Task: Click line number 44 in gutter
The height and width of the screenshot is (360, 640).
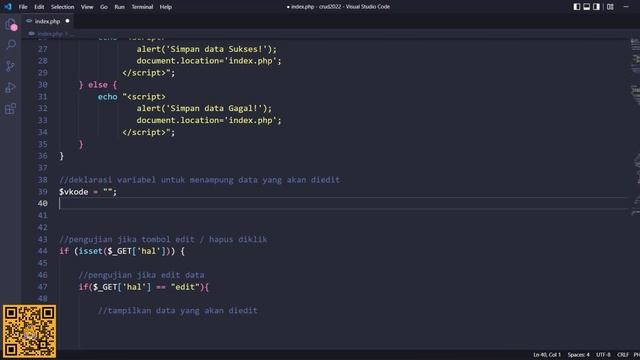Action: tap(42, 251)
